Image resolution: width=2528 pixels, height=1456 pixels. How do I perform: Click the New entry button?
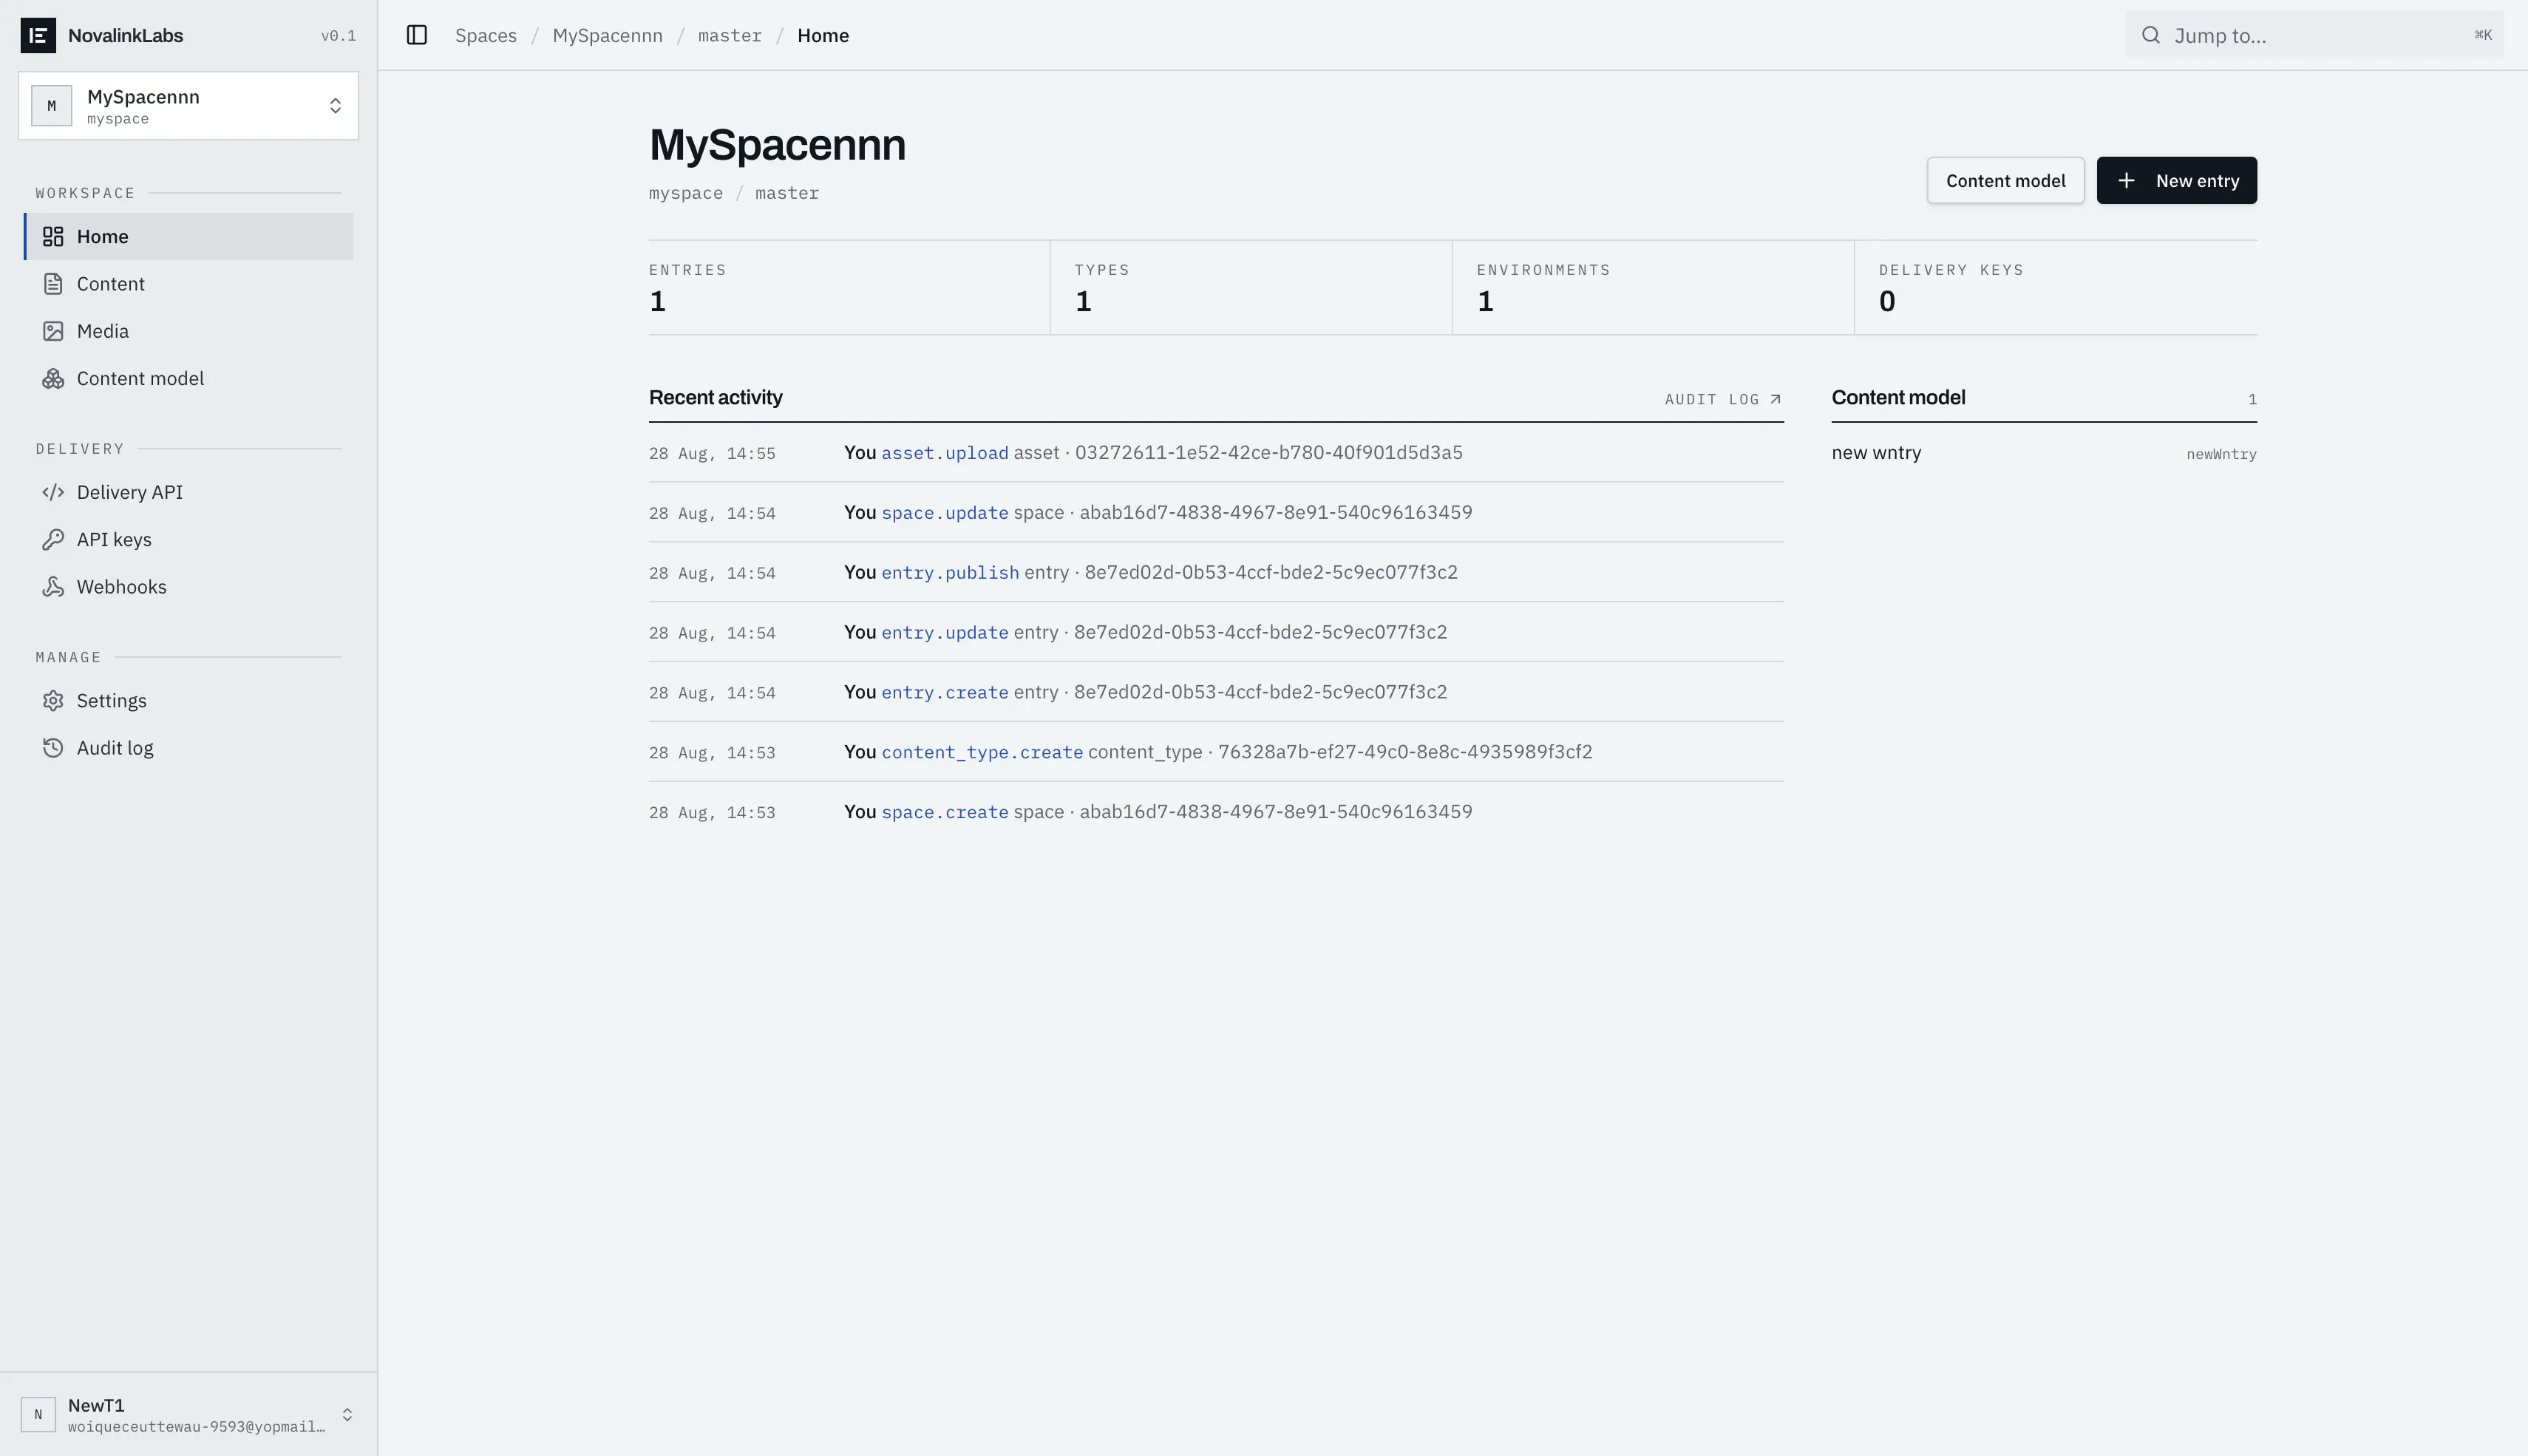2176,180
